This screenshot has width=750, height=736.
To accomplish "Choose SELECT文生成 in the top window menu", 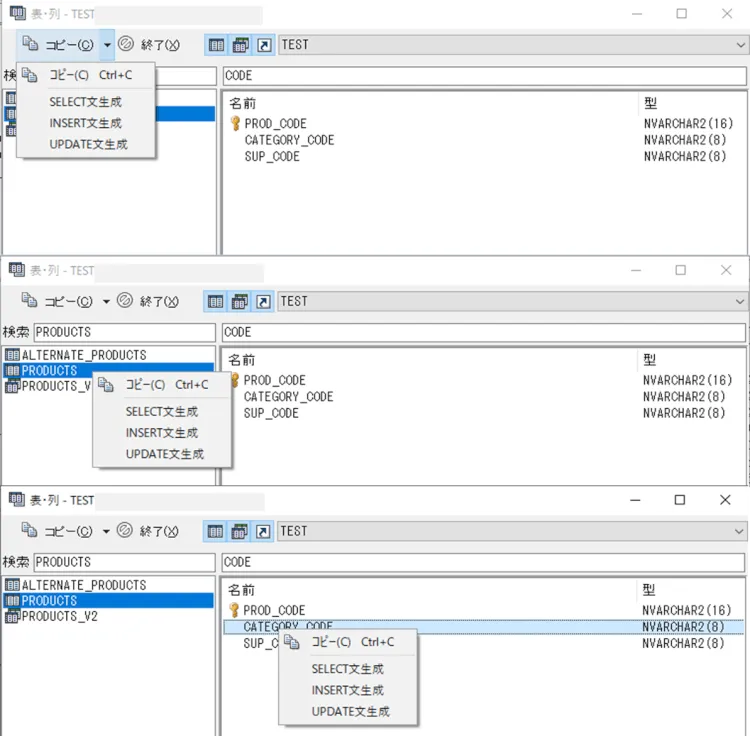I will tap(86, 102).
